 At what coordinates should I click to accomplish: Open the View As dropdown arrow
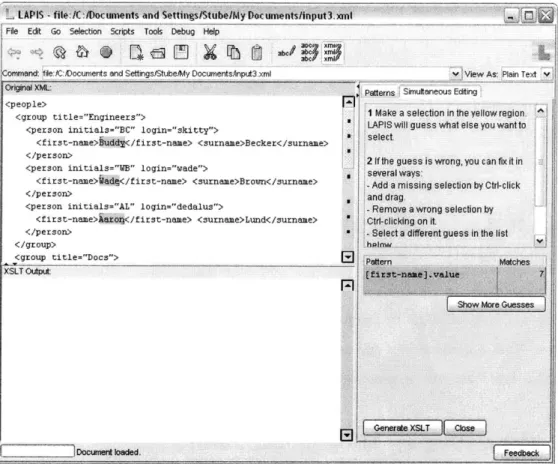pyautogui.click(x=547, y=74)
